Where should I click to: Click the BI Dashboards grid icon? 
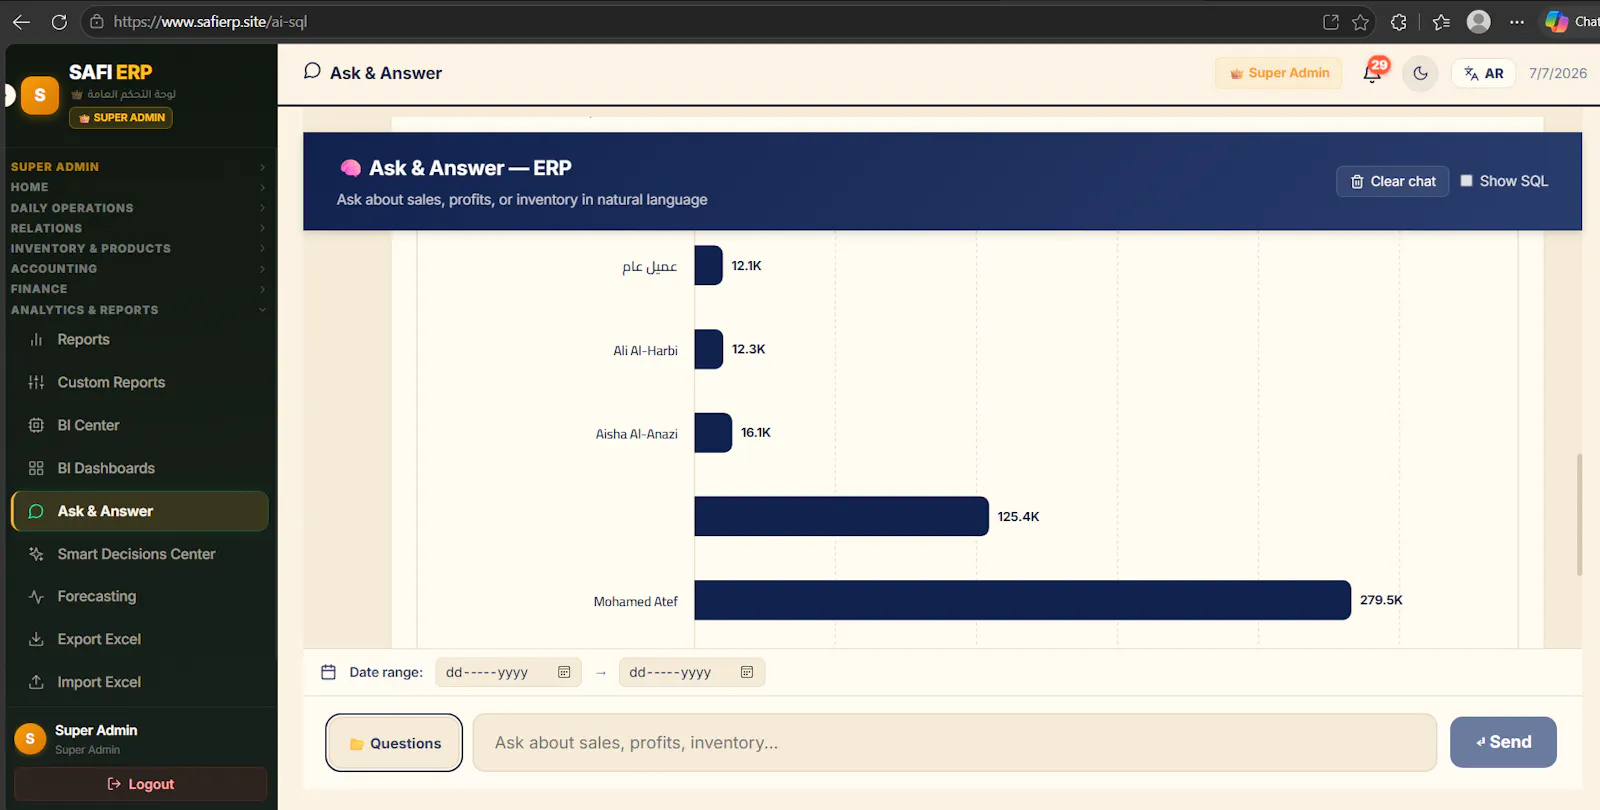pyautogui.click(x=36, y=468)
